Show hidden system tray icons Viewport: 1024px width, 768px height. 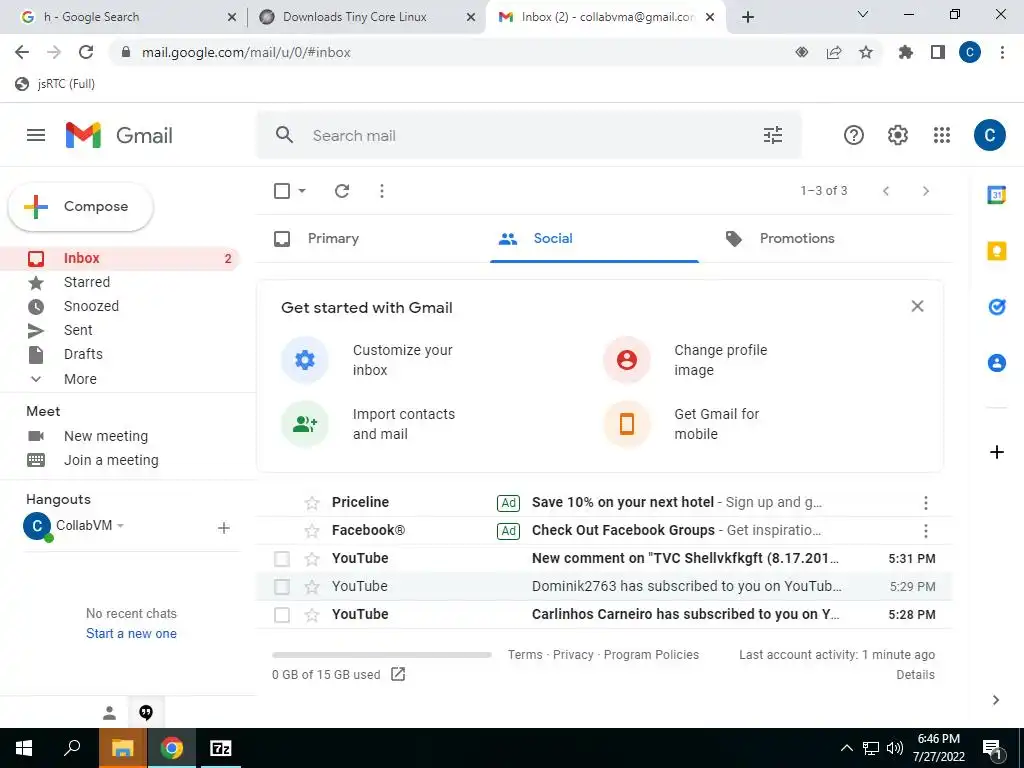click(846, 748)
